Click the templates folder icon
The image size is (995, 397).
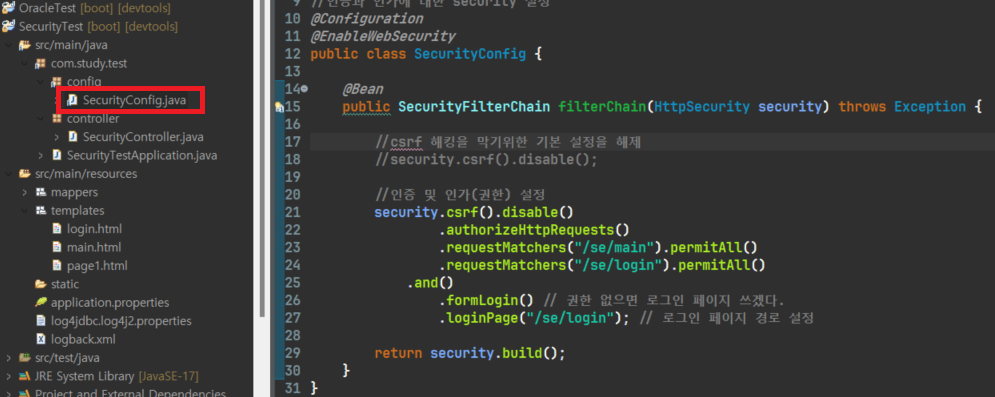pos(41,211)
